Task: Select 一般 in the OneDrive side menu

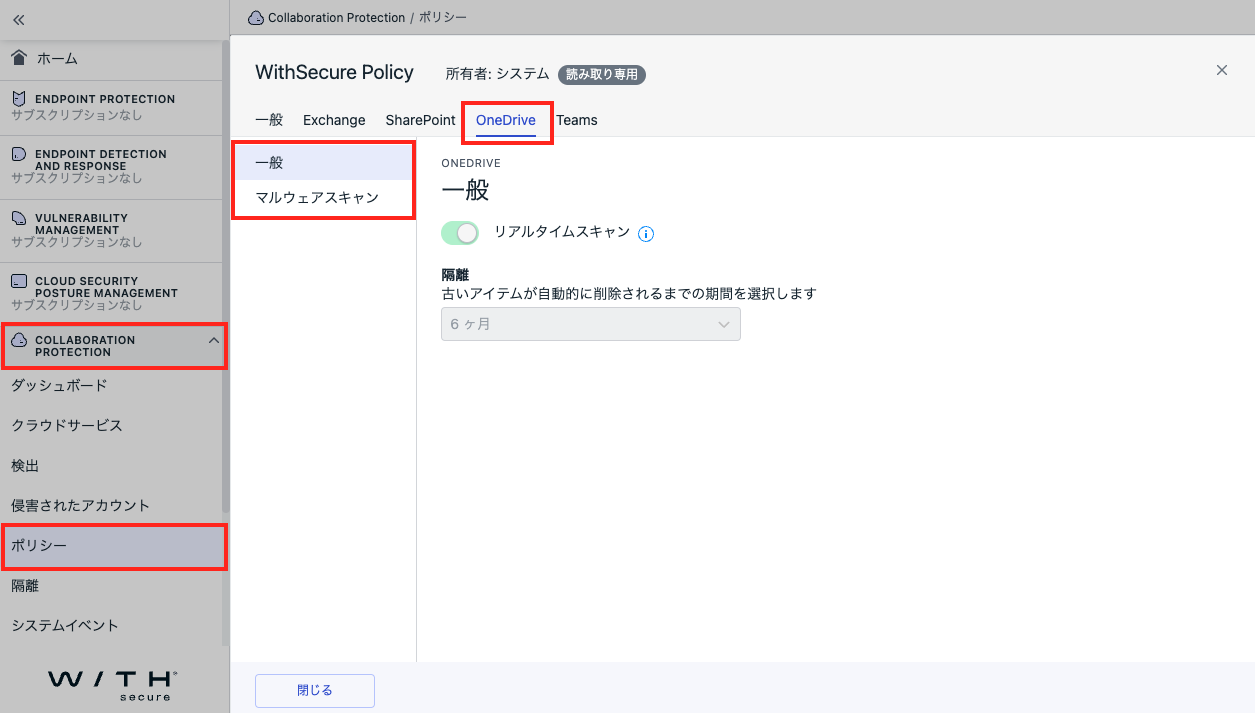Action: click(x=323, y=162)
